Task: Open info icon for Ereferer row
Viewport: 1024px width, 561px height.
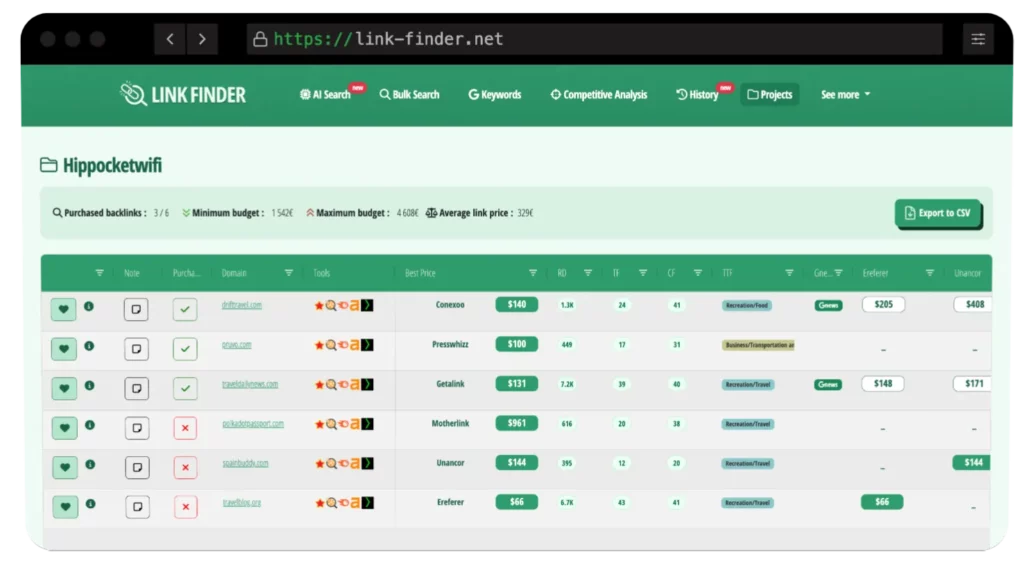Action: click(91, 504)
